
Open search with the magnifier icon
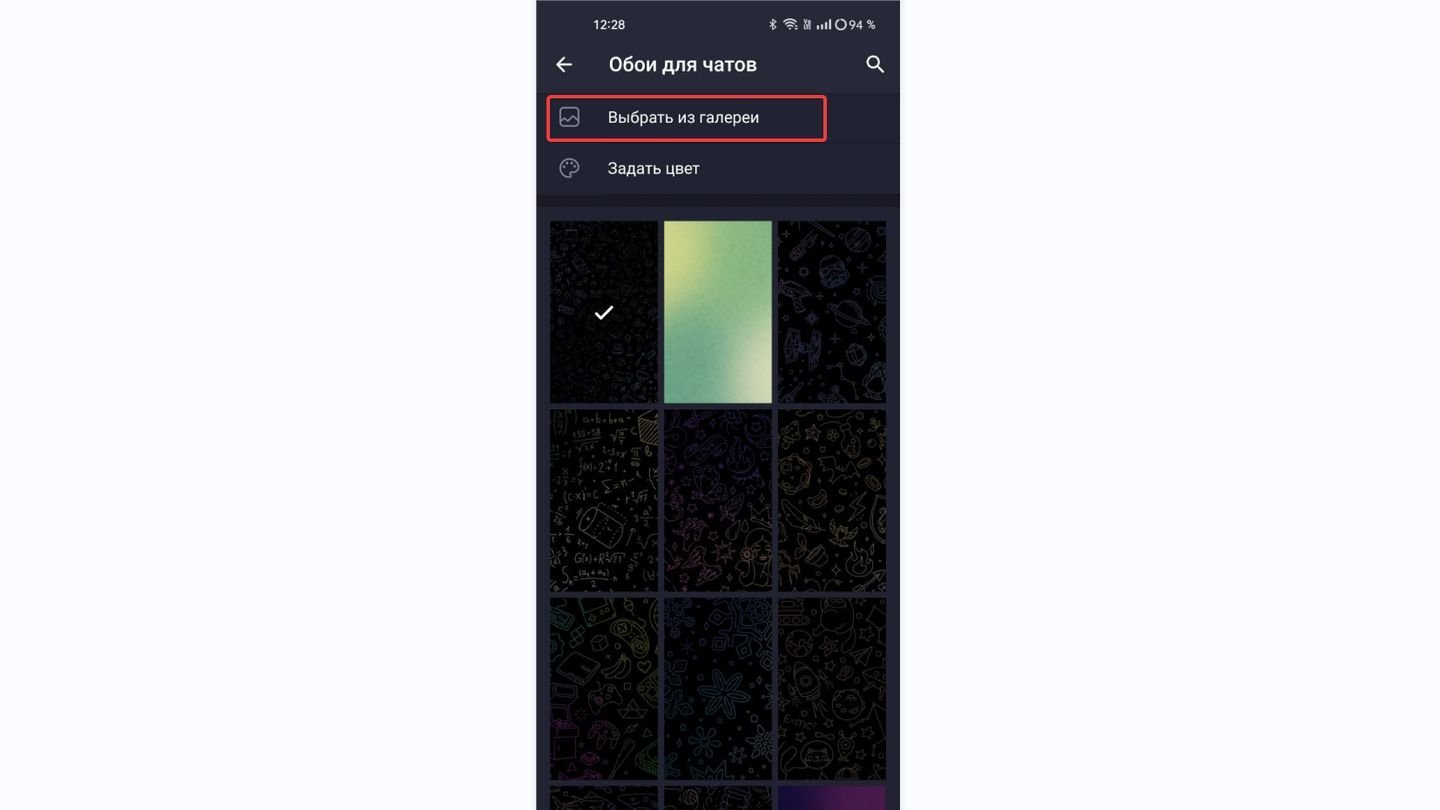(x=875, y=64)
